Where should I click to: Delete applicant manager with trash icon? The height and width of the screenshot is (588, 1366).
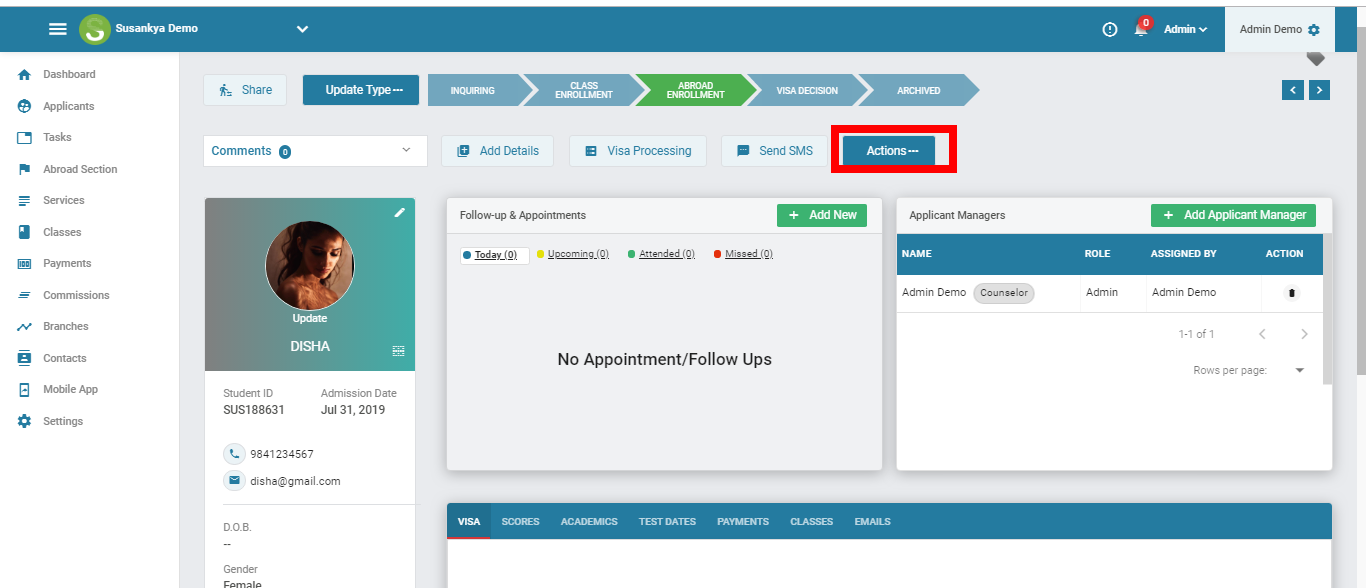point(1291,293)
